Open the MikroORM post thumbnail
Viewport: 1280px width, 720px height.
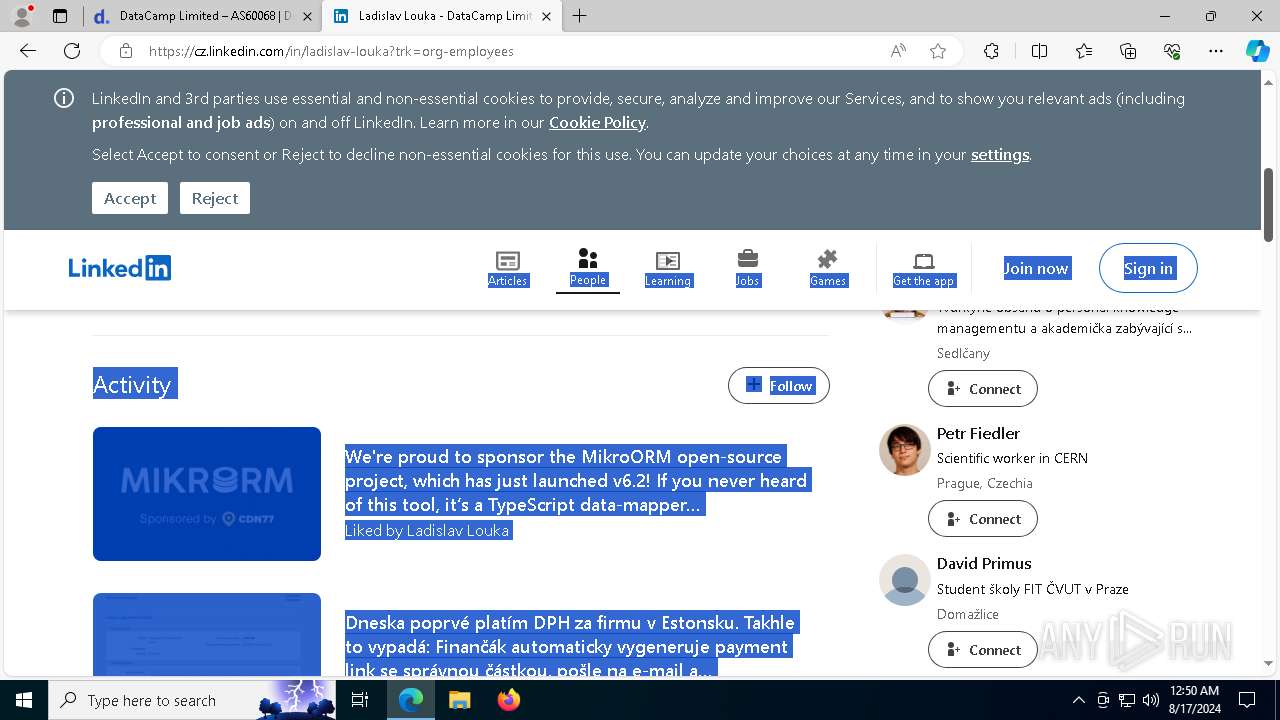tap(207, 494)
